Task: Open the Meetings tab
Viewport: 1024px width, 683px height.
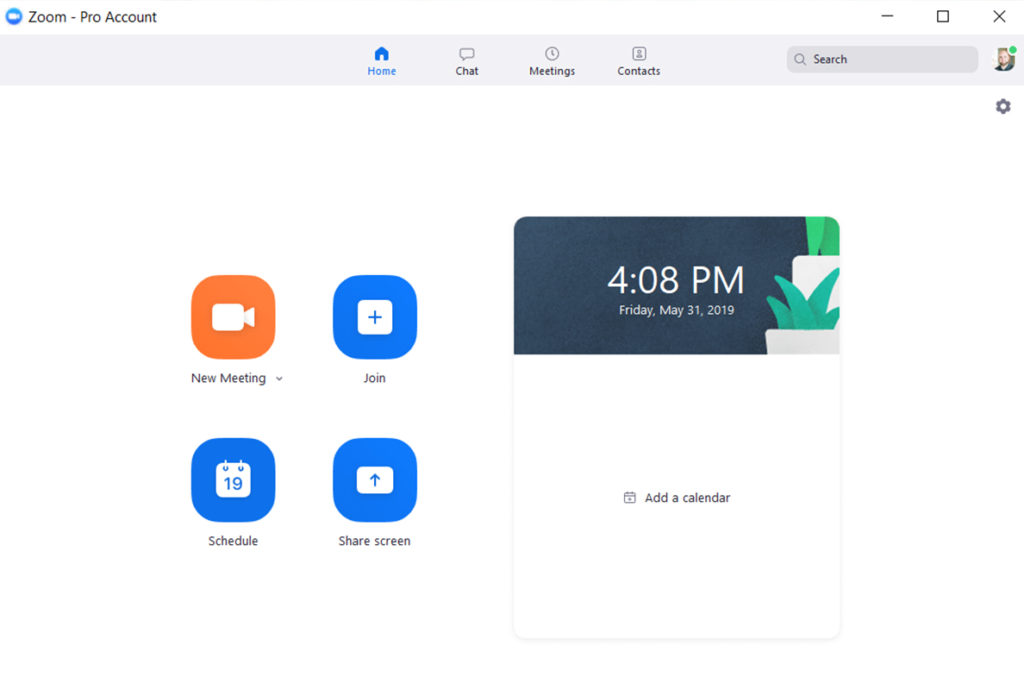Action: [552, 61]
